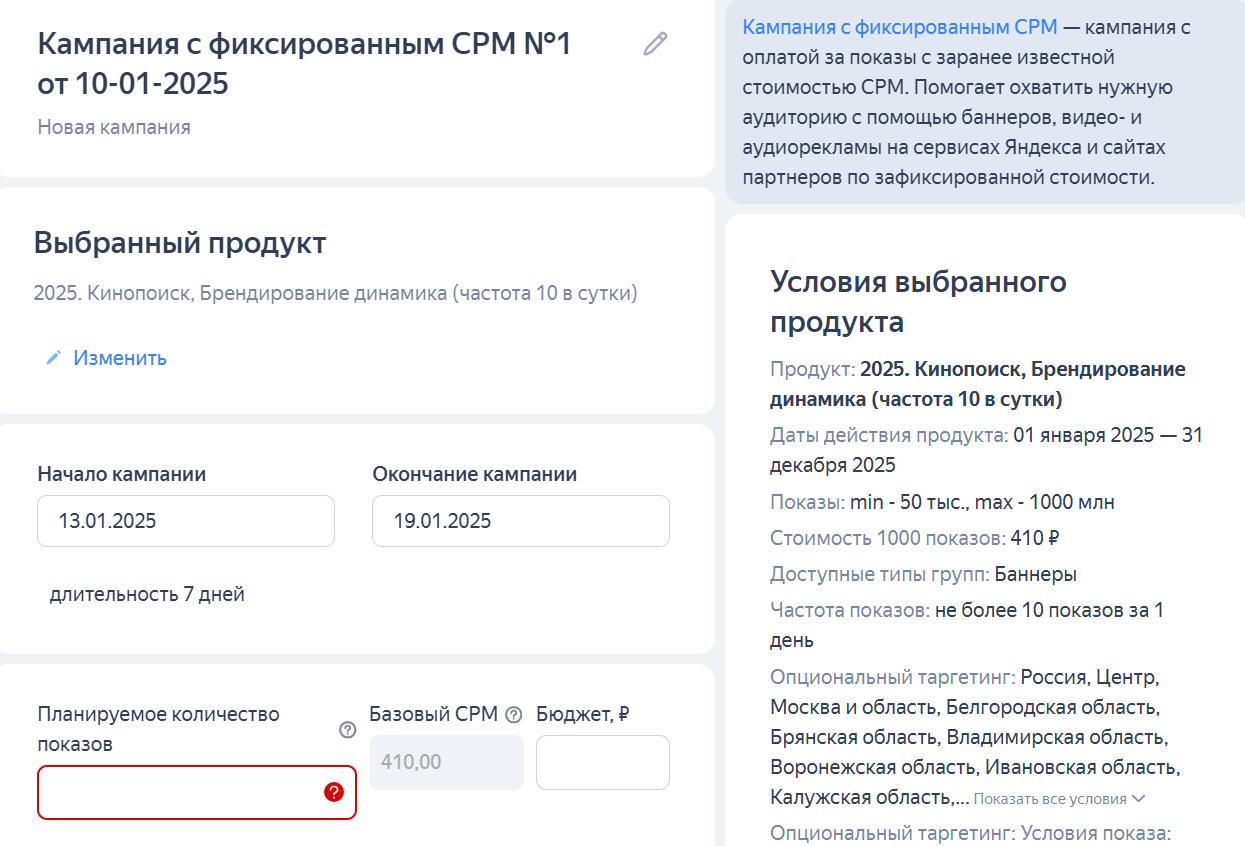
Task: Click the Частота показов line
Action: coord(967,625)
